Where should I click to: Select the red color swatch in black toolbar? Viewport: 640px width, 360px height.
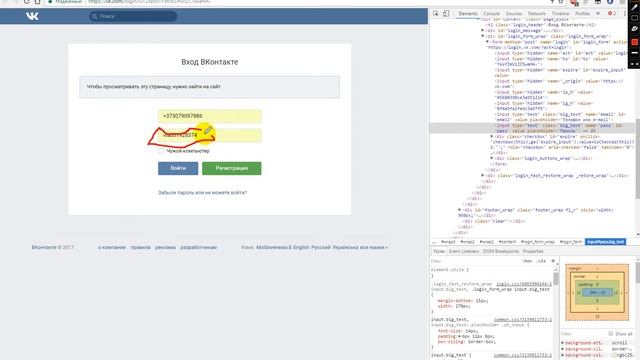pos(634,42)
